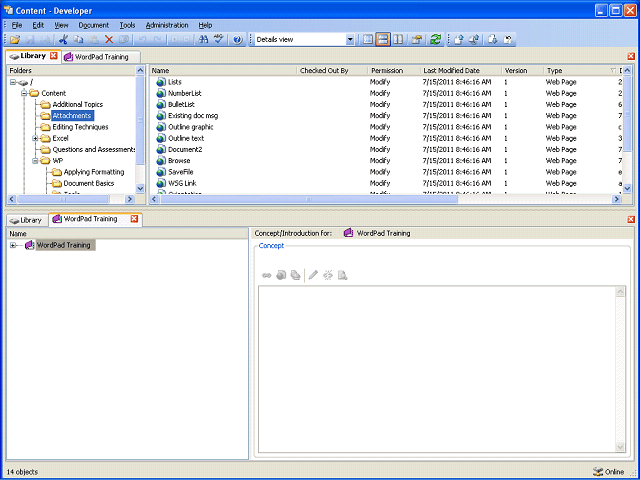Select the Editing Techniques folder
640x480 pixels.
point(80,127)
